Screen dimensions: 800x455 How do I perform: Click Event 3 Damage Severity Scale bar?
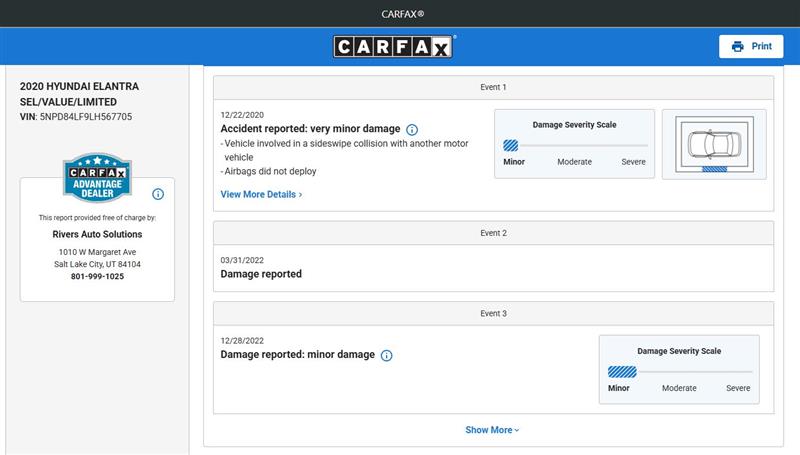679,371
